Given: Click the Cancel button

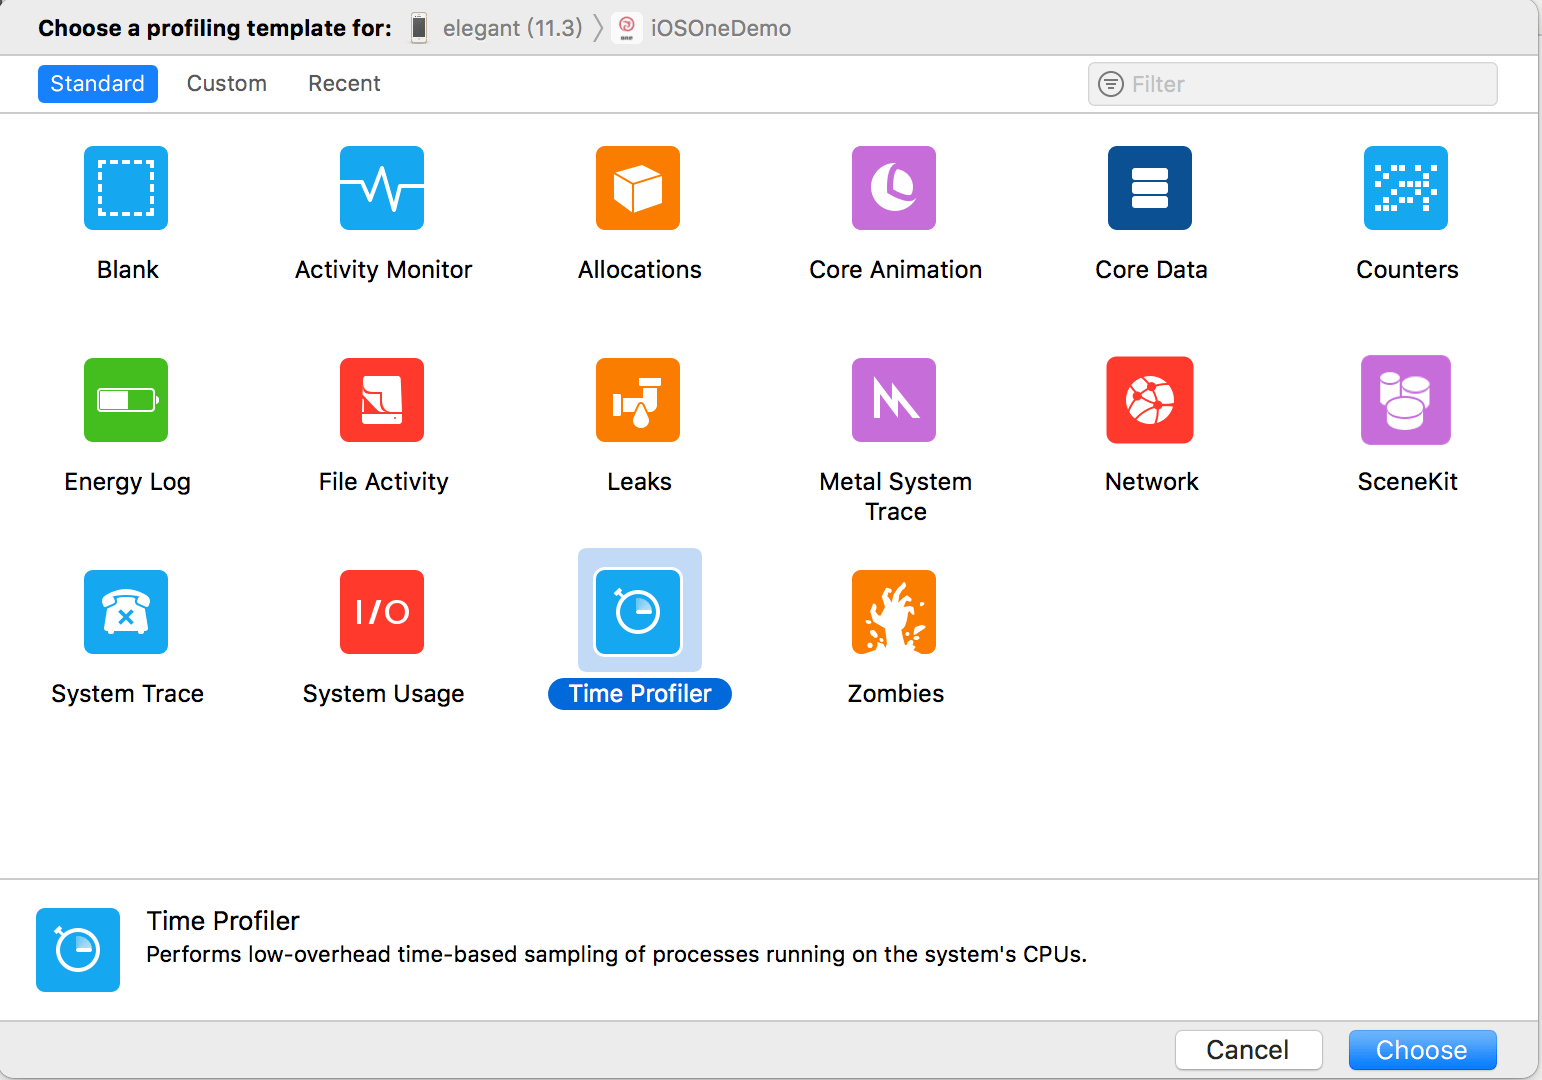Looking at the screenshot, I should [x=1248, y=1050].
